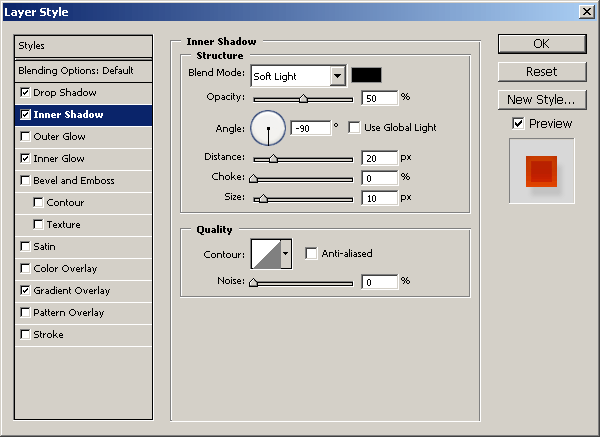Uncheck the Drop Shadow effect
Screen dimensions: 600x437
click(25, 92)
